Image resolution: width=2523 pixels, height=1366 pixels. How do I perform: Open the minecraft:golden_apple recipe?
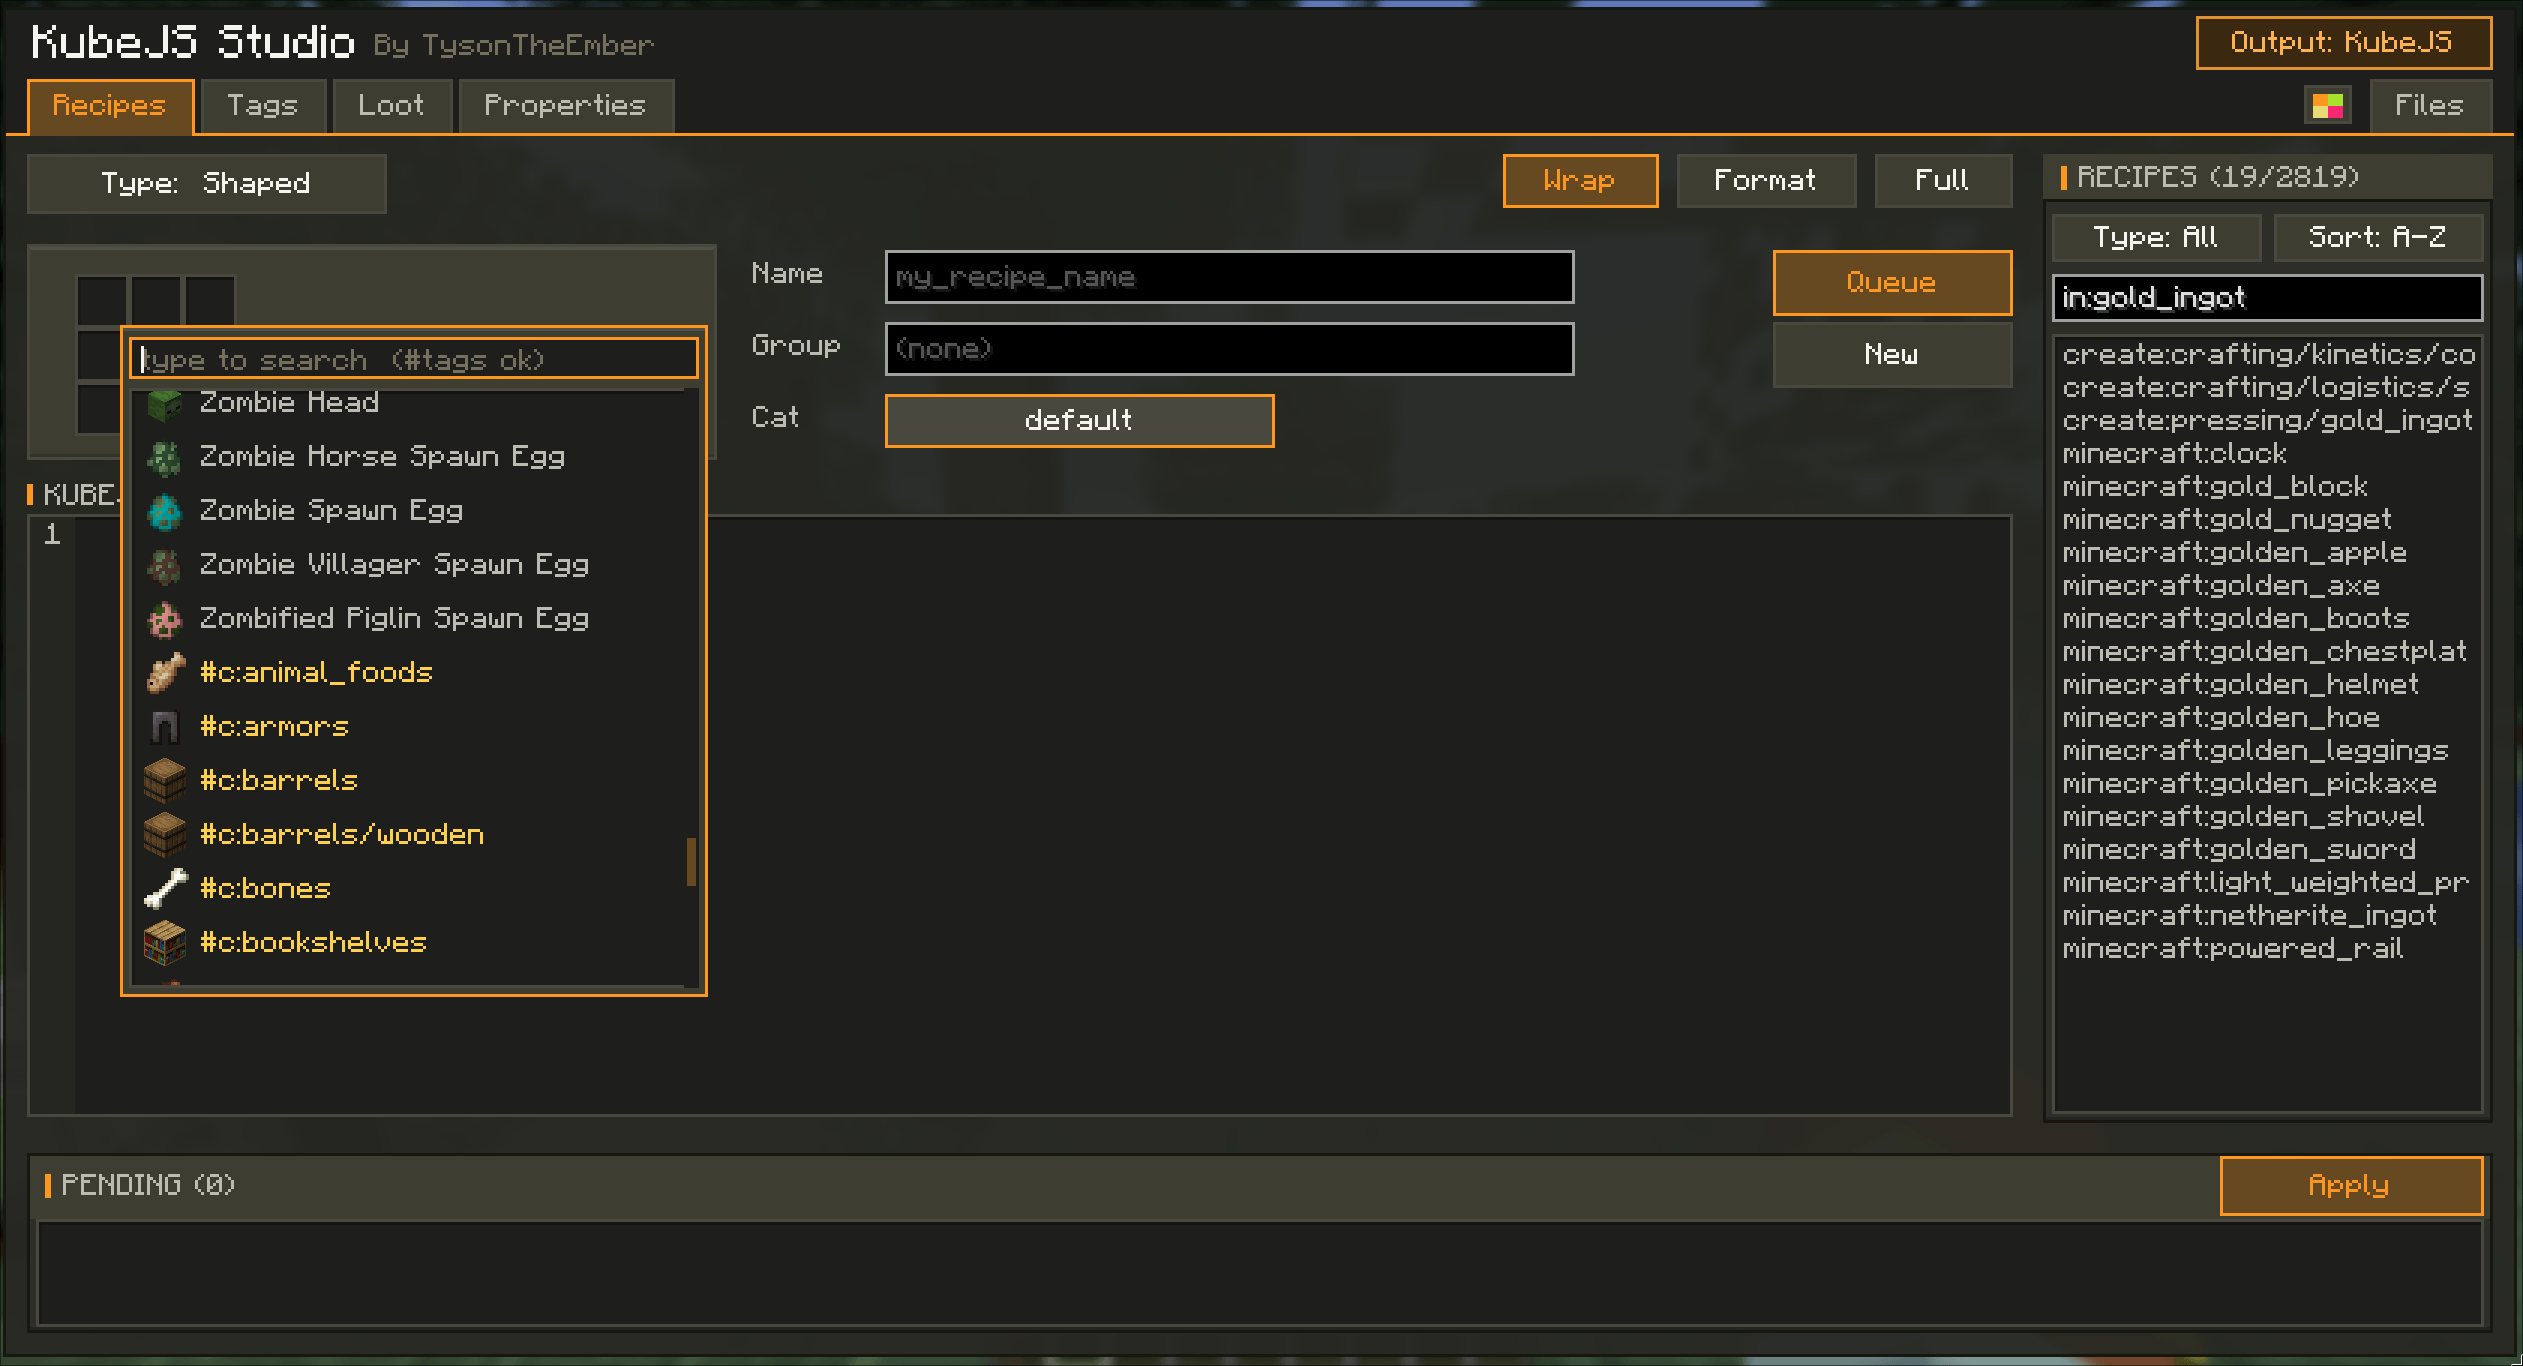(2267, 553)
